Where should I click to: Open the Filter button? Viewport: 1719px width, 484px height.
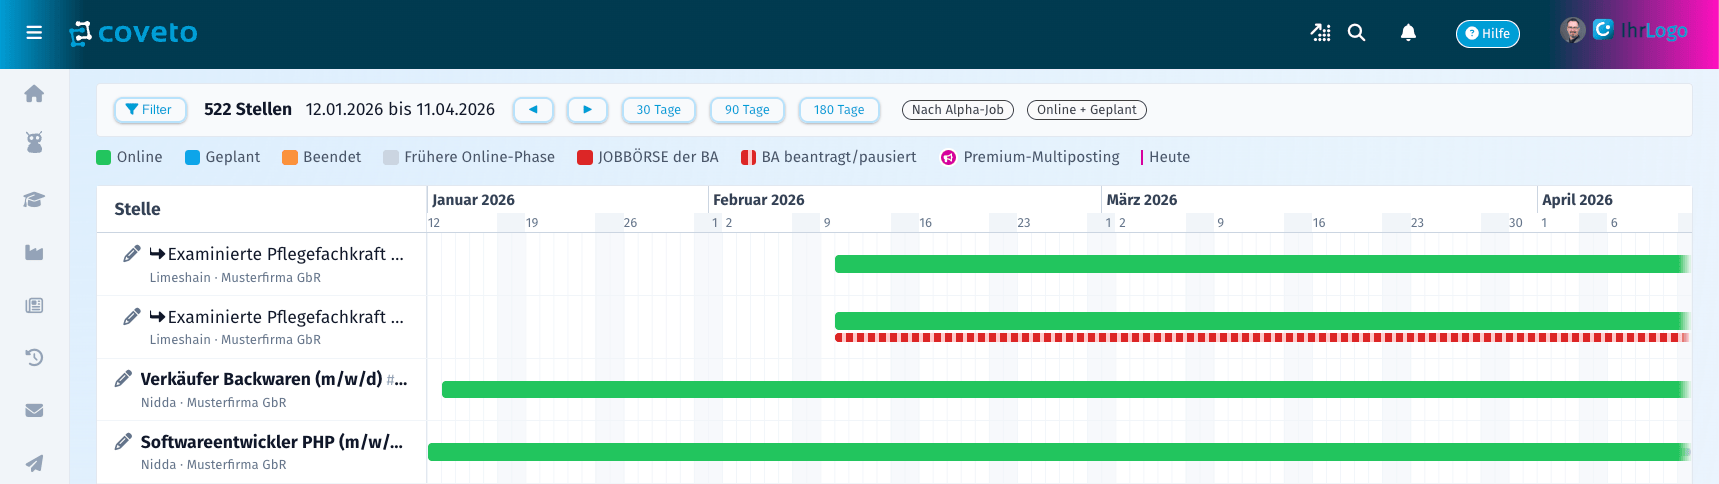click(150, 110)
